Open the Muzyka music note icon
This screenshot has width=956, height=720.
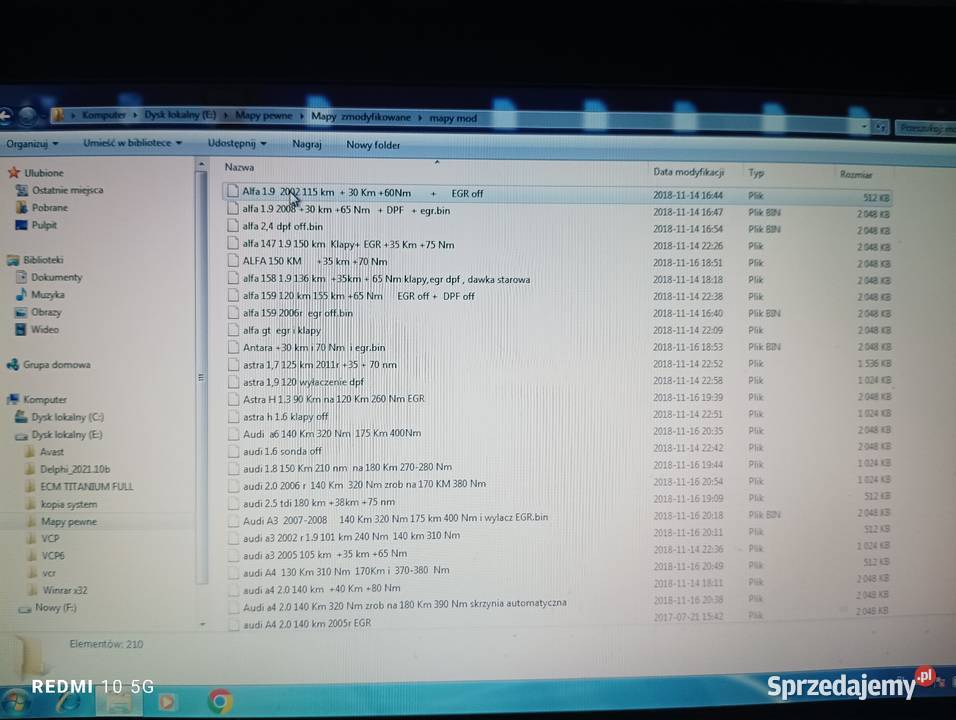pos(22,295)
